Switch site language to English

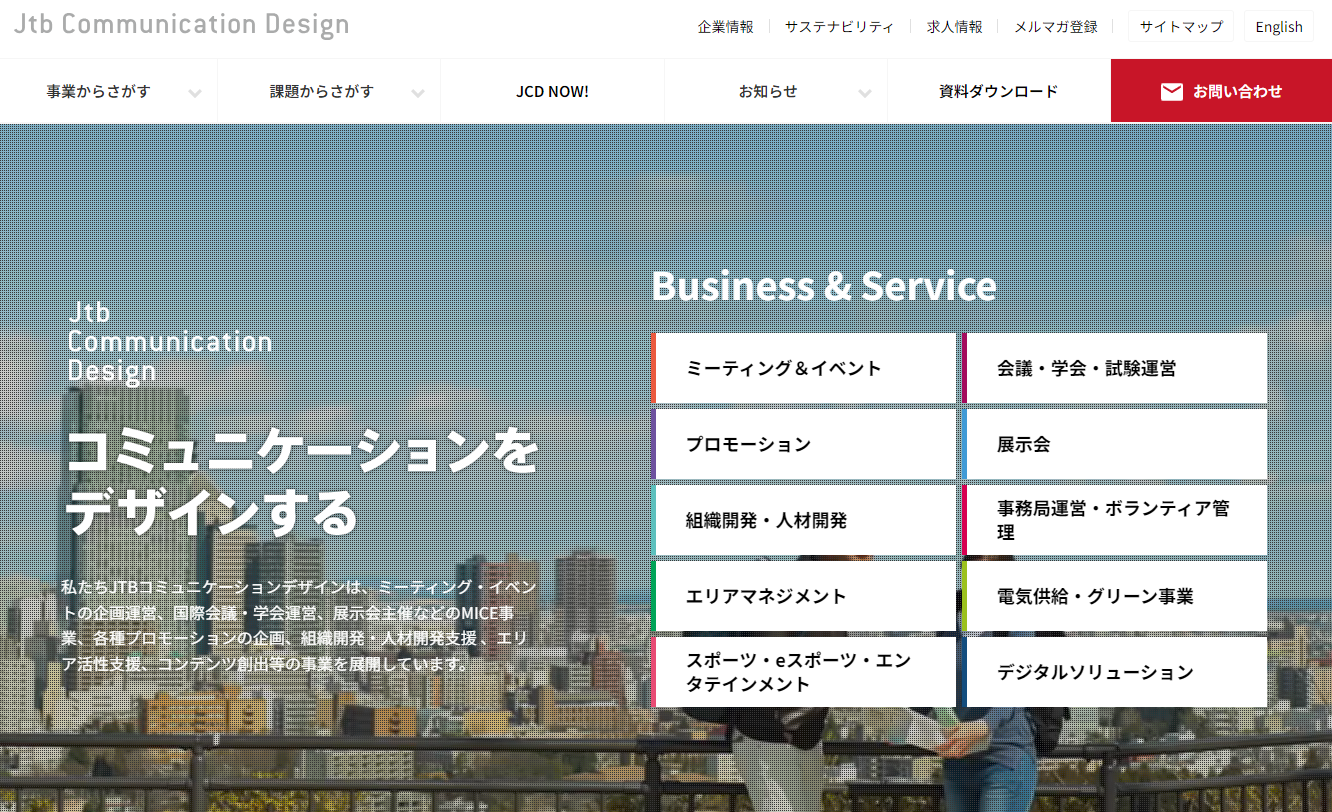point(1279,27)
